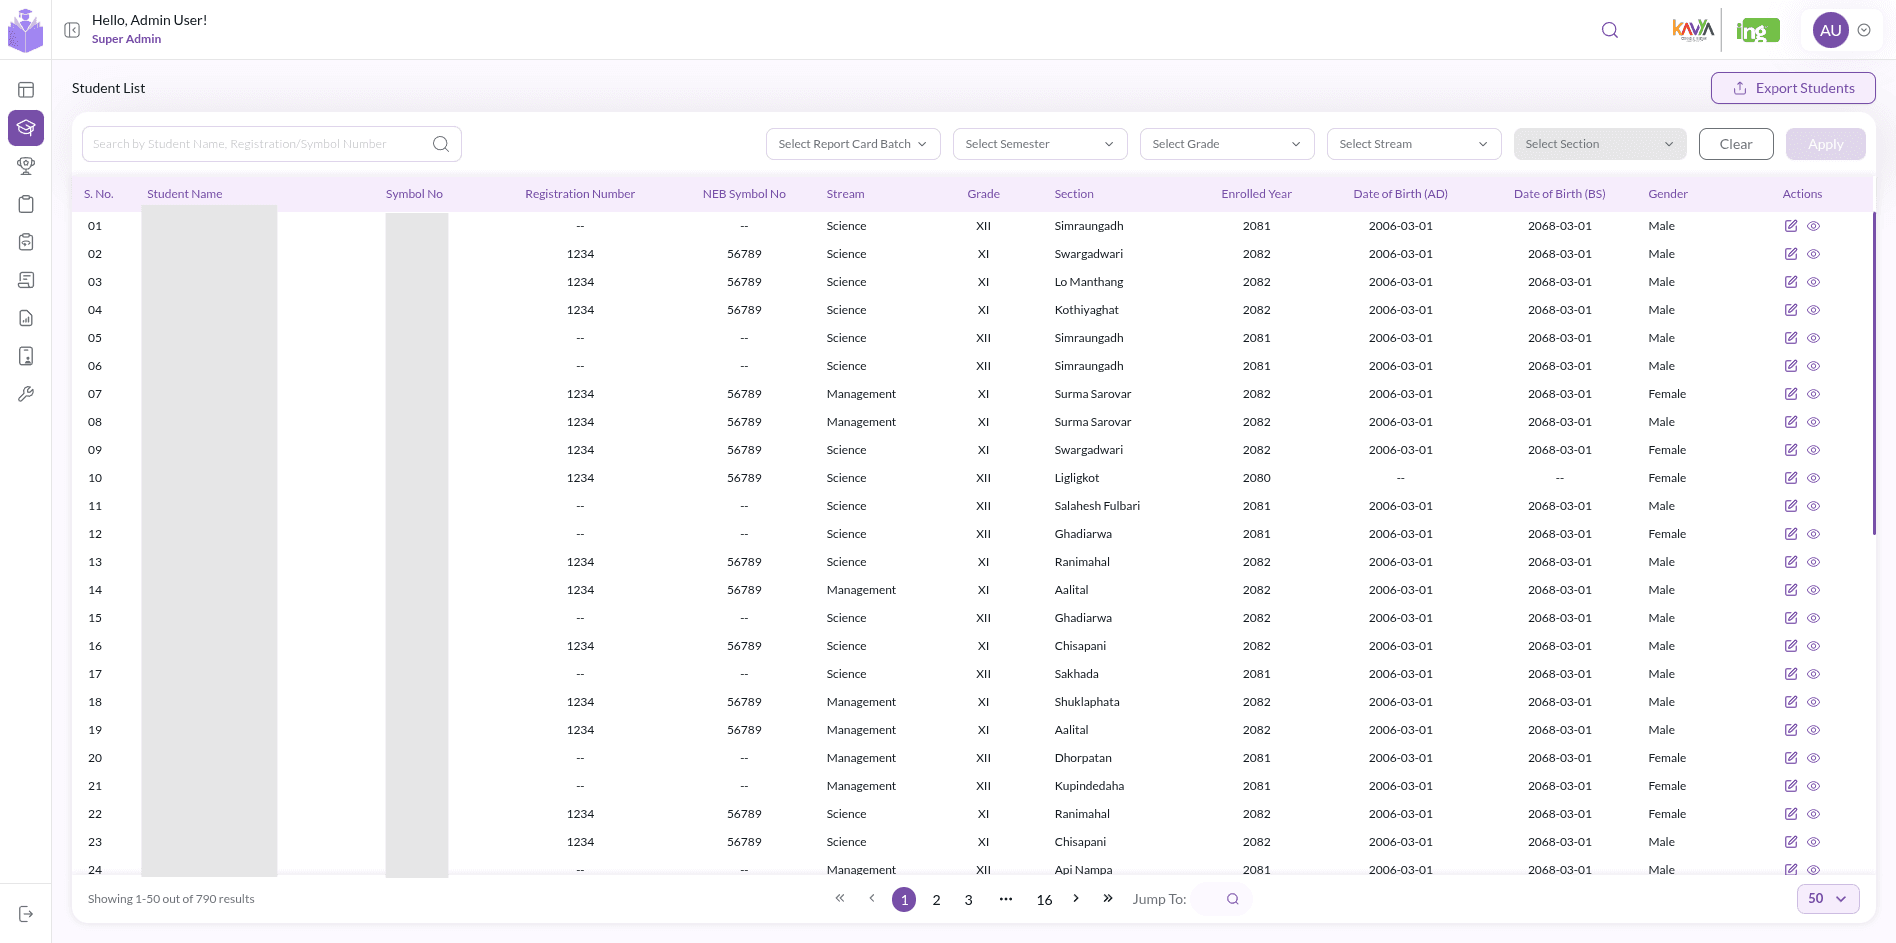Change the page size dropdown showing 50
Viewport: 1896px width, 943px height.
(x=1828, y=898)
